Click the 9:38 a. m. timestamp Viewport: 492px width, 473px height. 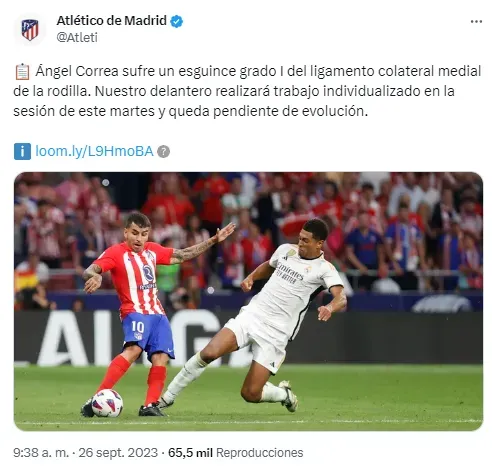[x=41, y=453]
